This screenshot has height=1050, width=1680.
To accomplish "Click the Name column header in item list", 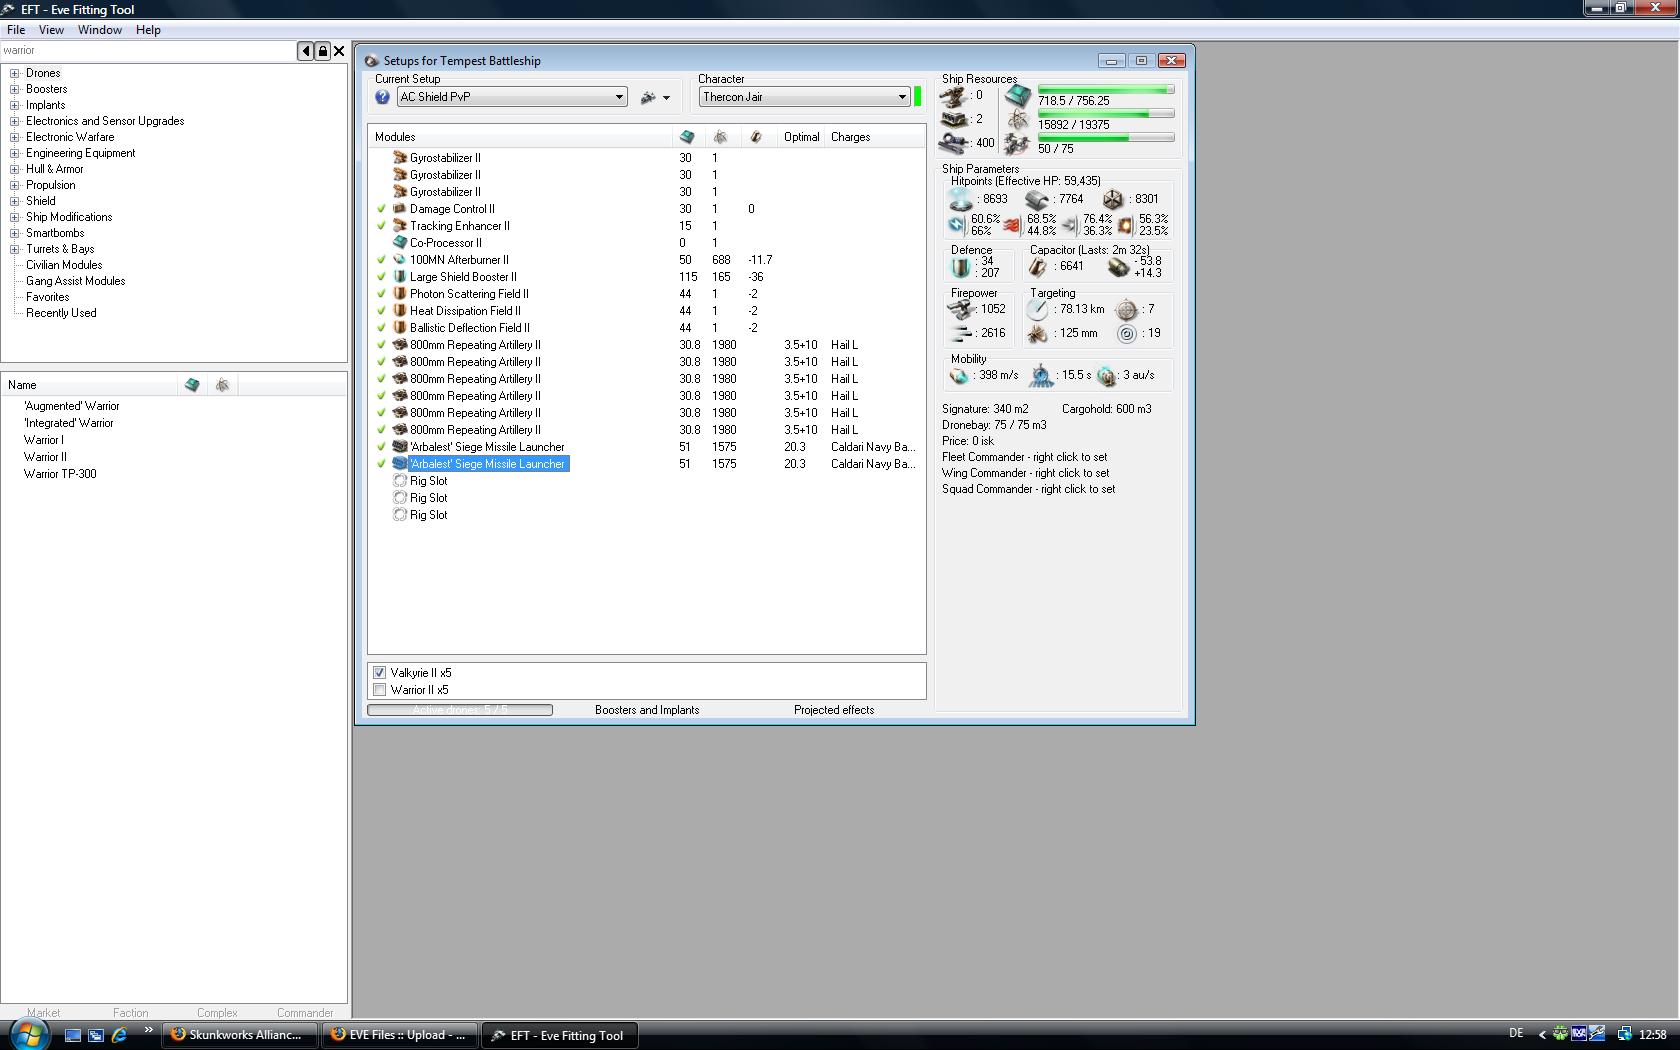I will (90, 385).
